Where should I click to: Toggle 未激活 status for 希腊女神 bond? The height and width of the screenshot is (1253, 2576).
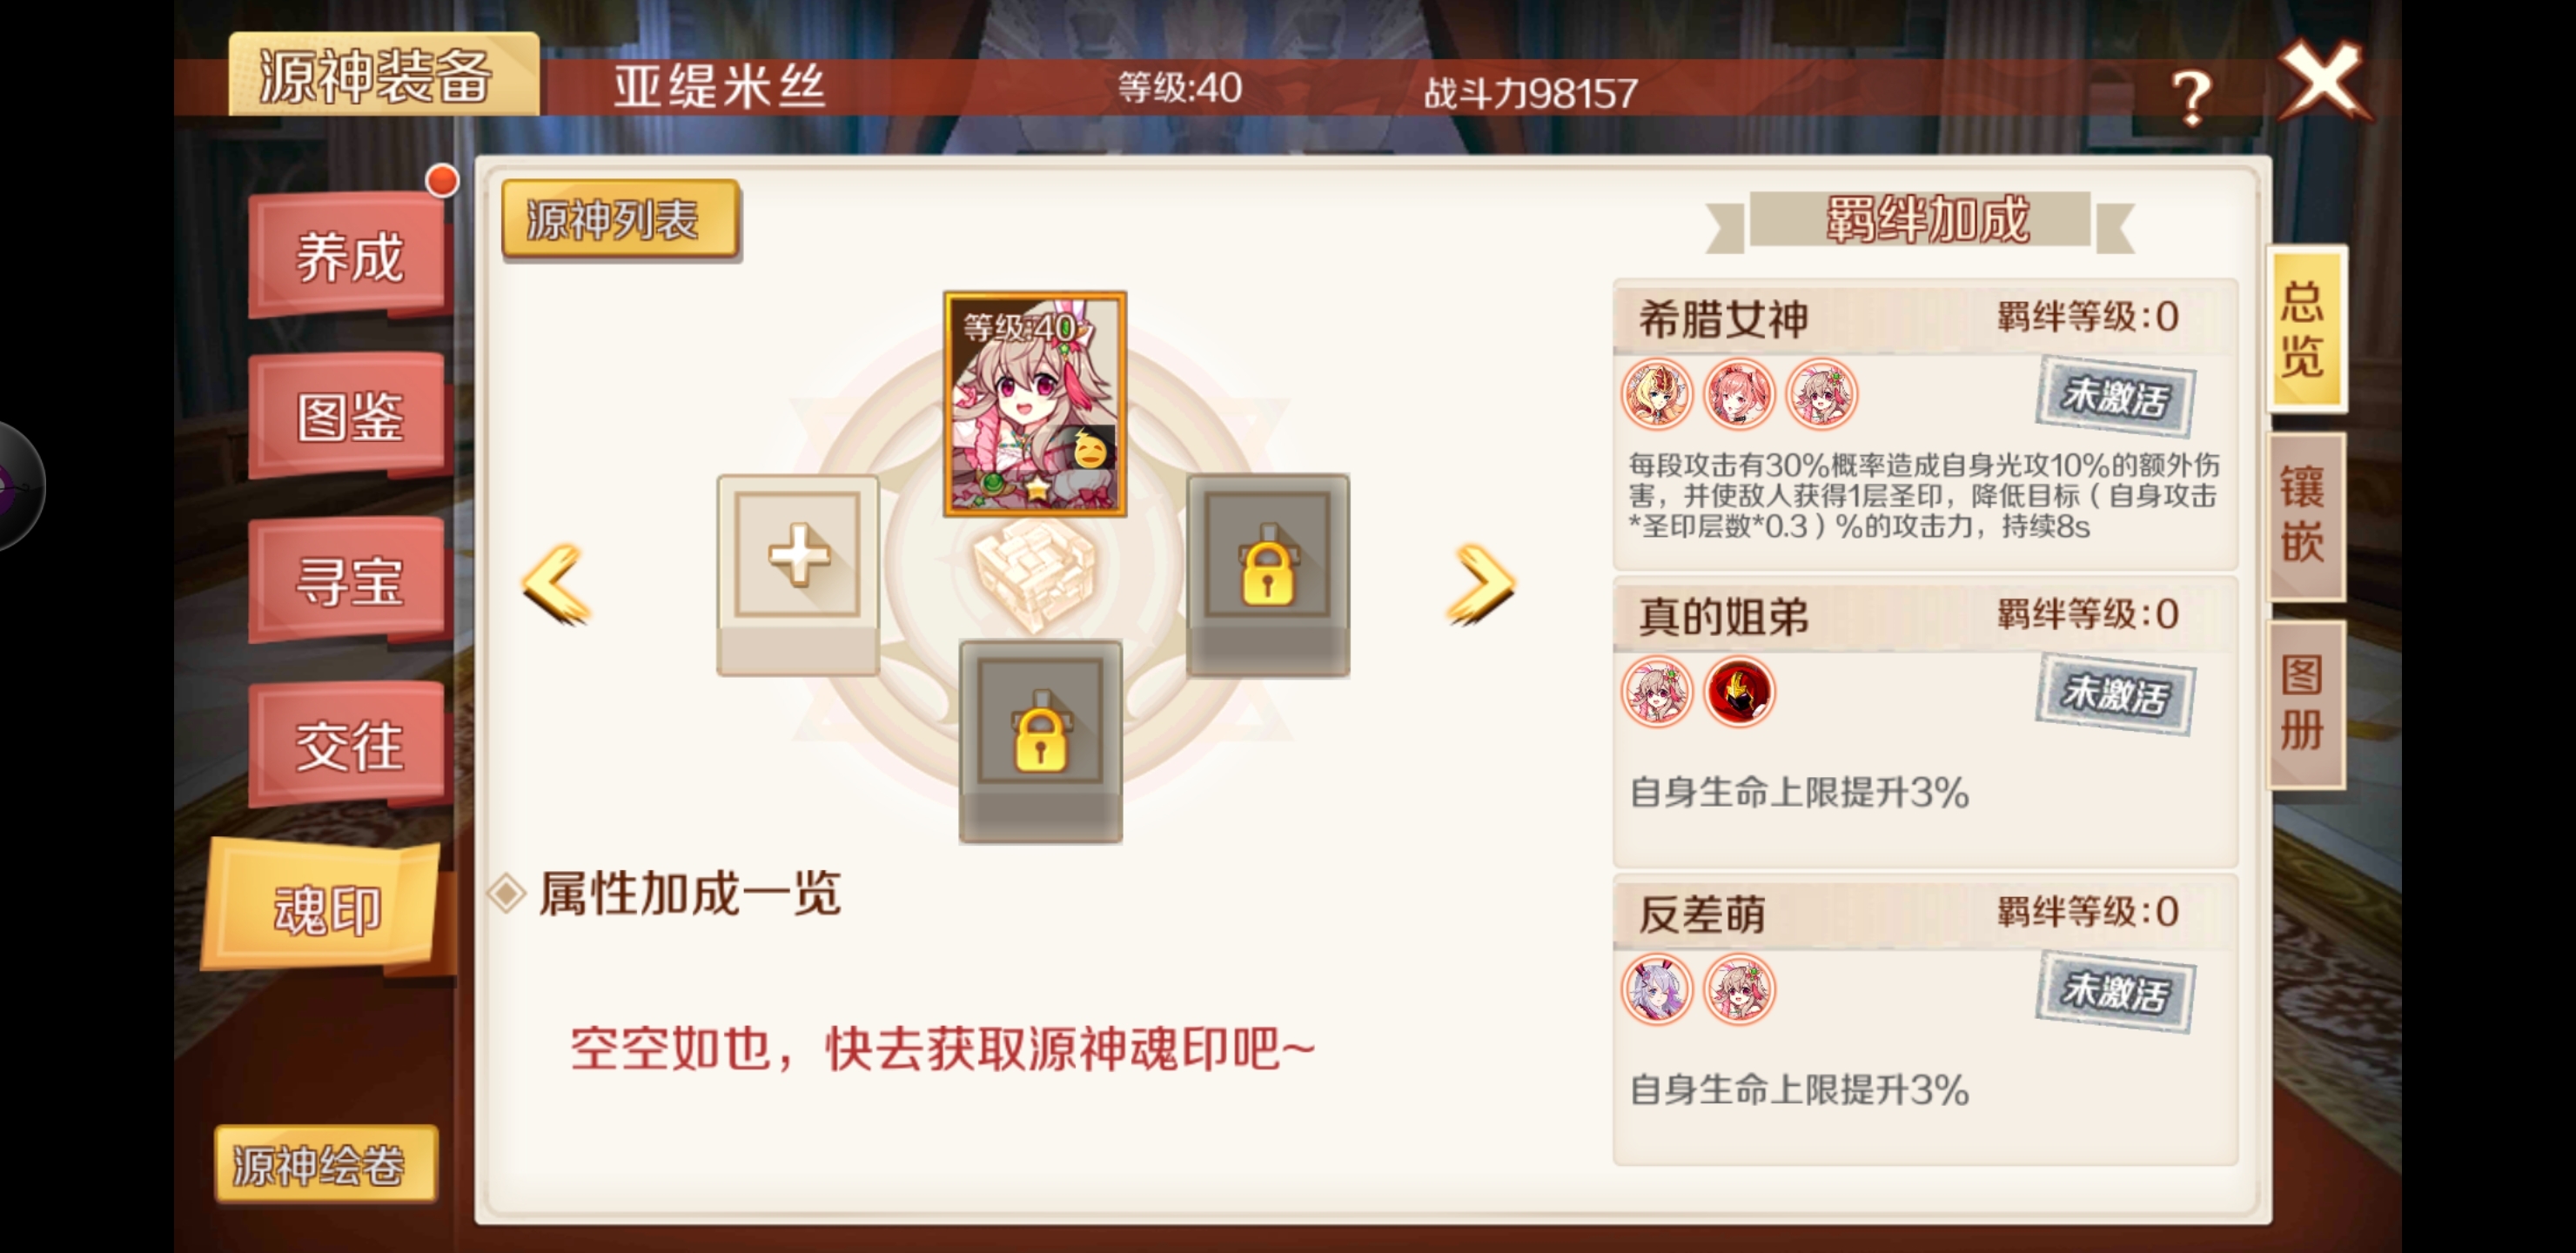click(x=2116, y=397)
